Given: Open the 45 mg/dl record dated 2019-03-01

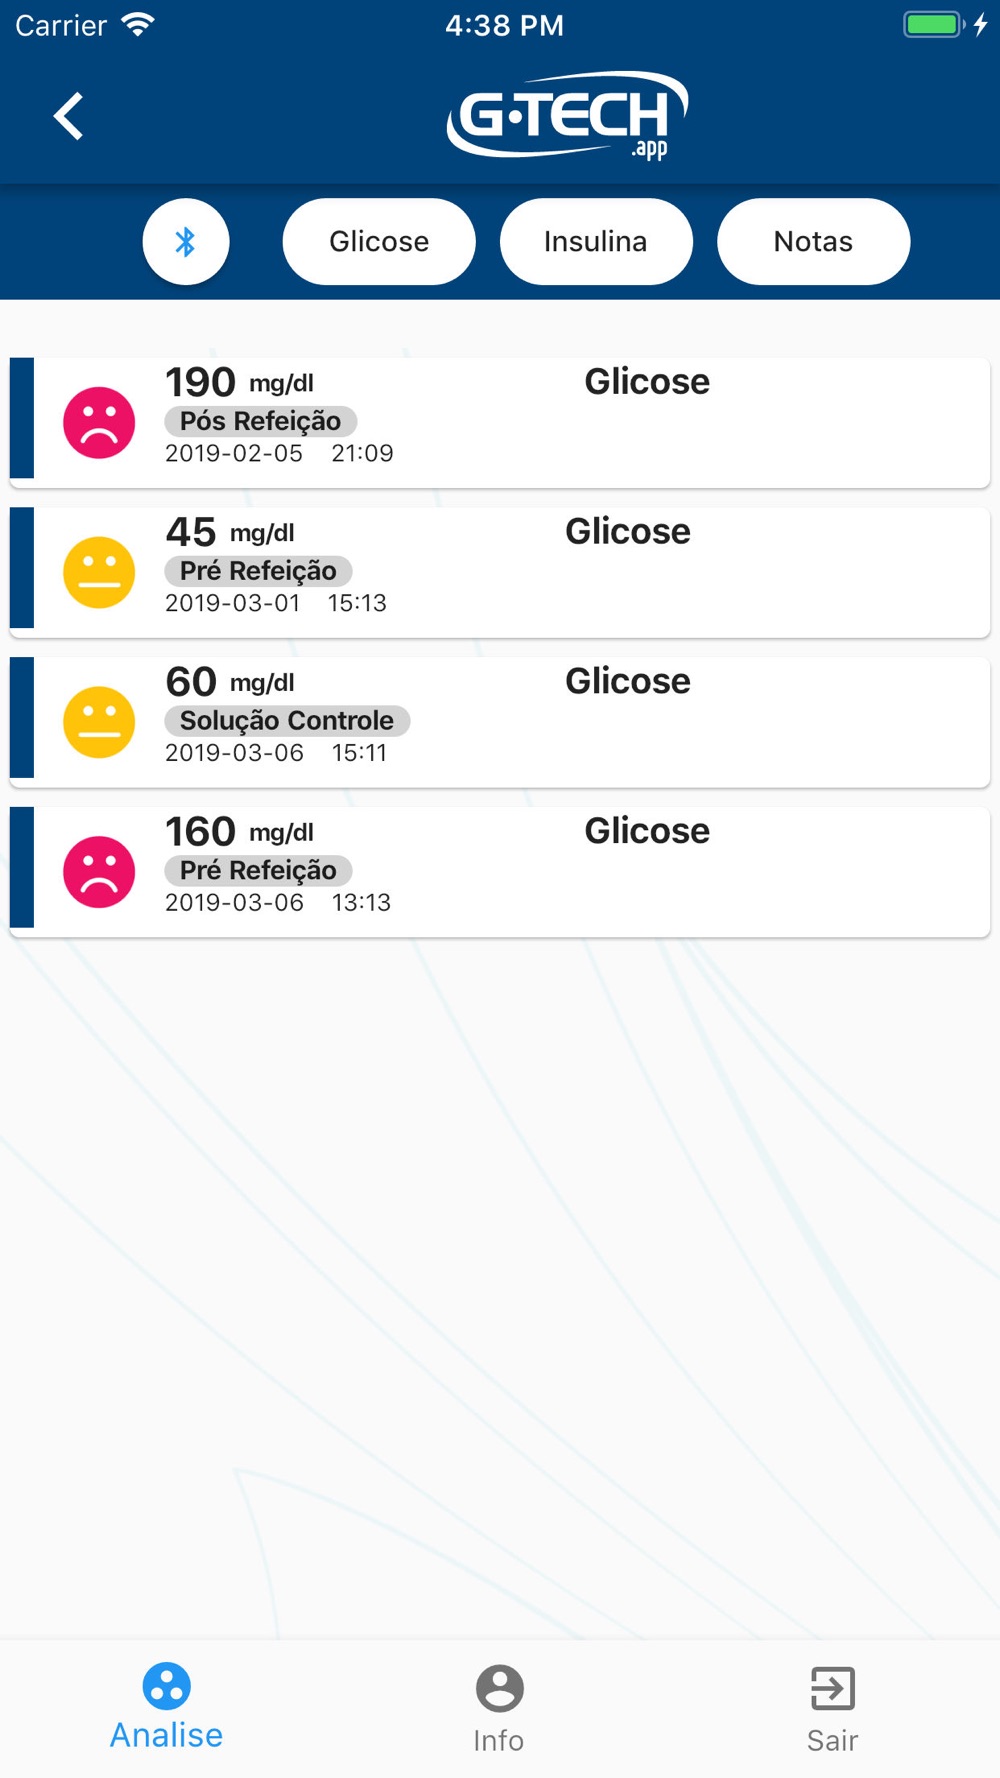Looking at the screenshot, I should click(x=500, y=573).
